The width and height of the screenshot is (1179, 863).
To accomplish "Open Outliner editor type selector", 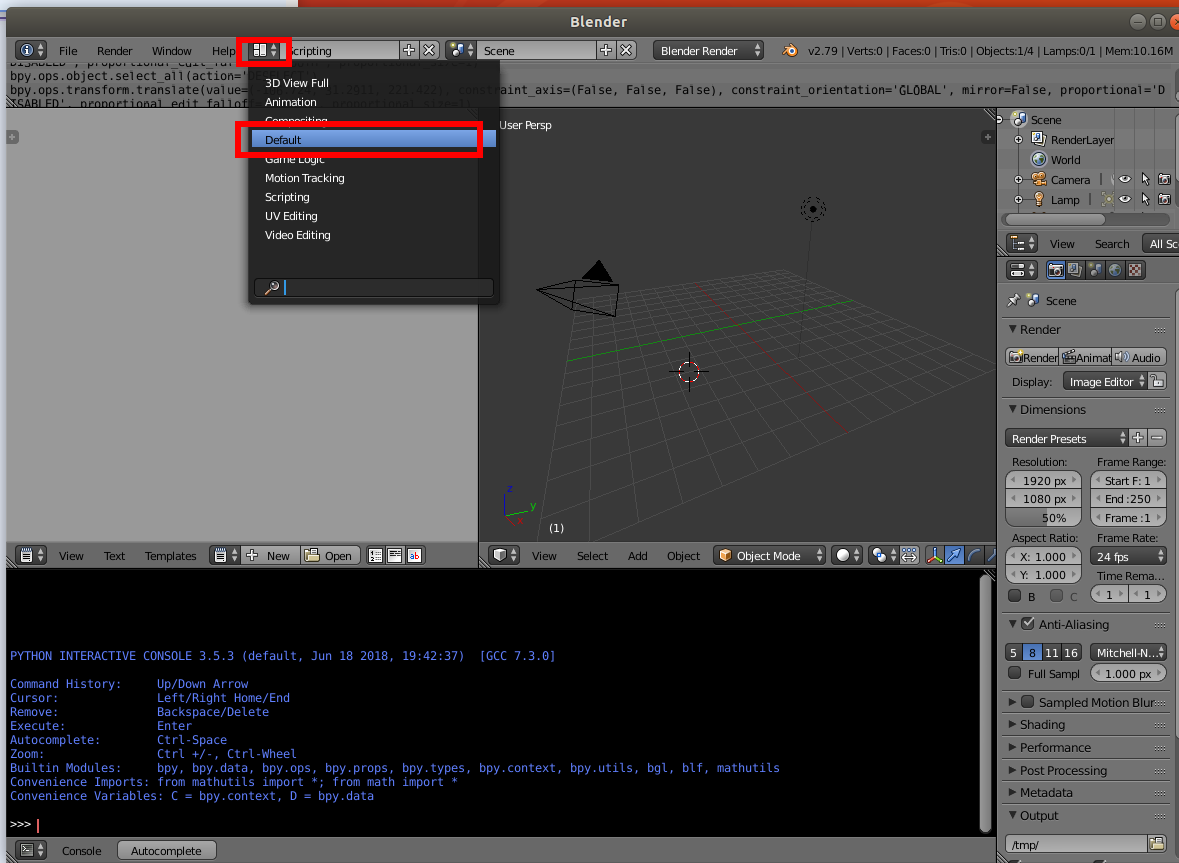I will (x=1023, y=244).
